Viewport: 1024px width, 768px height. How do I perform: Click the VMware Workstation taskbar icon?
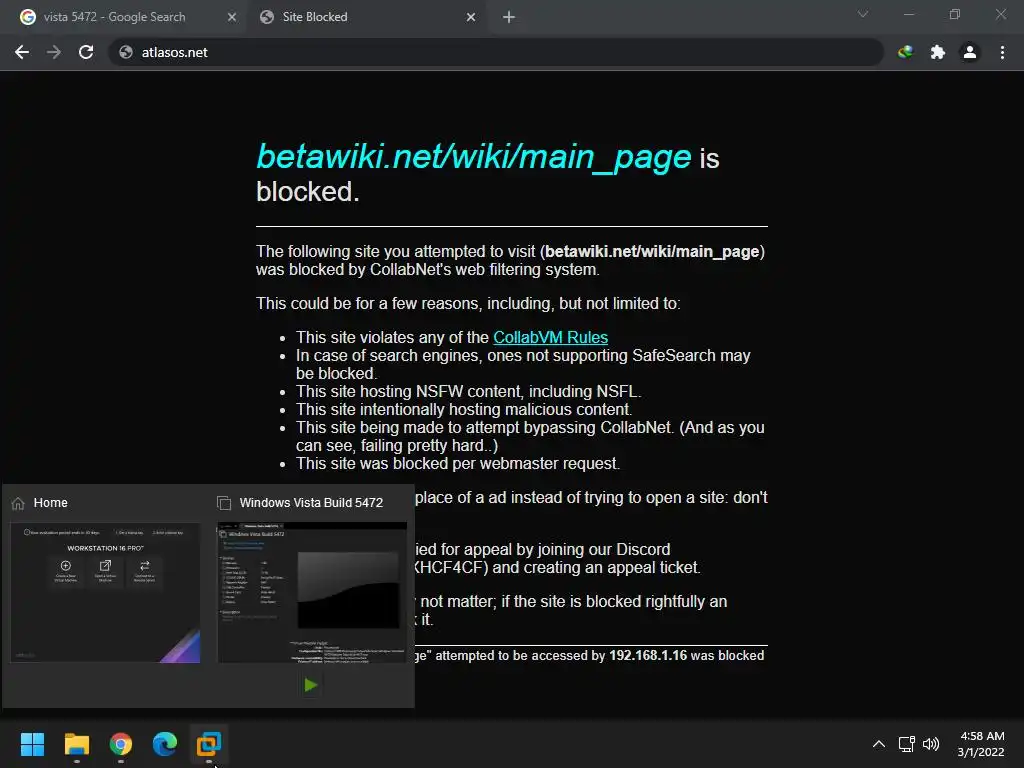point(209,744)
